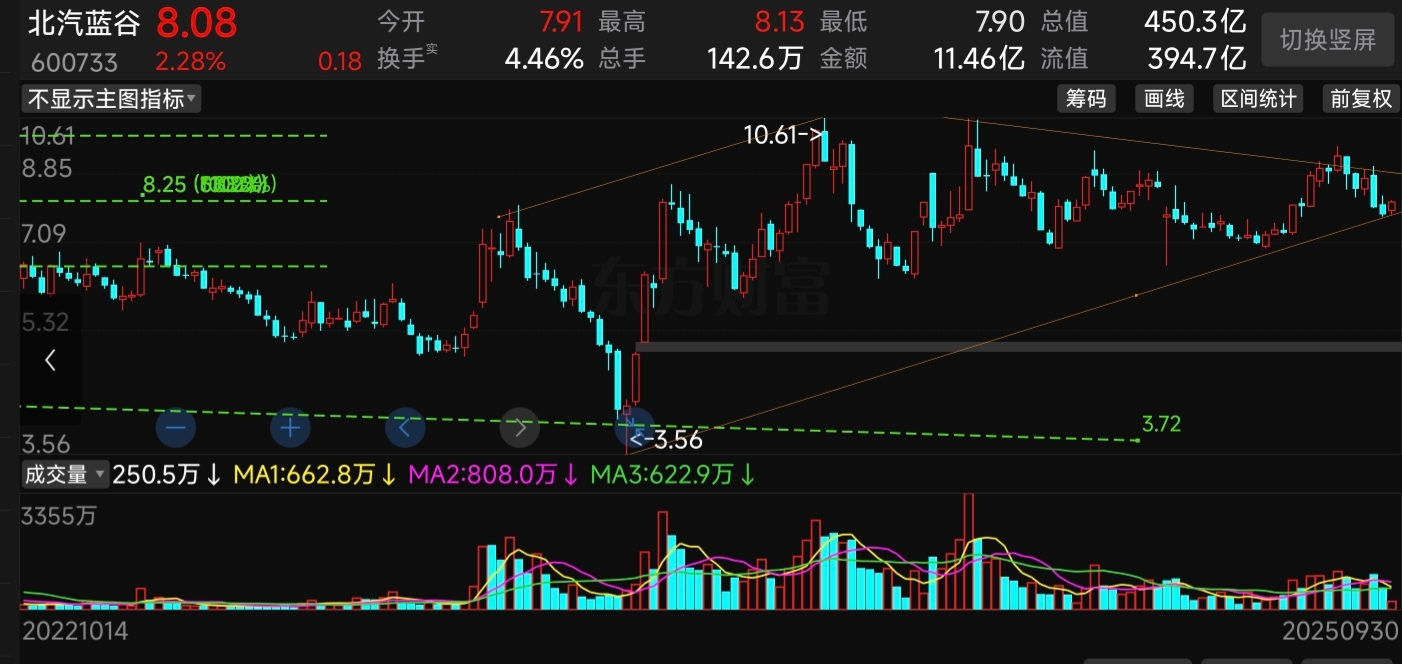This screenshot has height=664, width=1402.
Task: Select the 8.25 green level label
Action: (208, 184)
